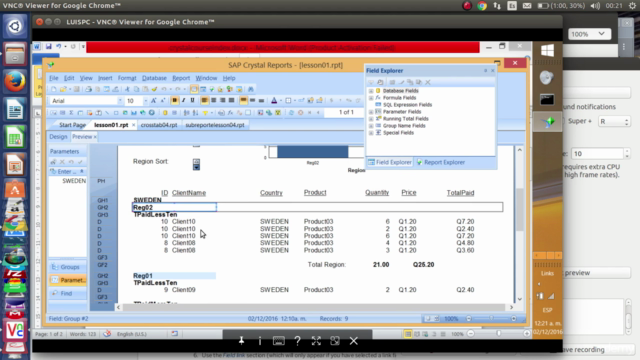Toggle Bold formatting button

[x=175, y=100]
